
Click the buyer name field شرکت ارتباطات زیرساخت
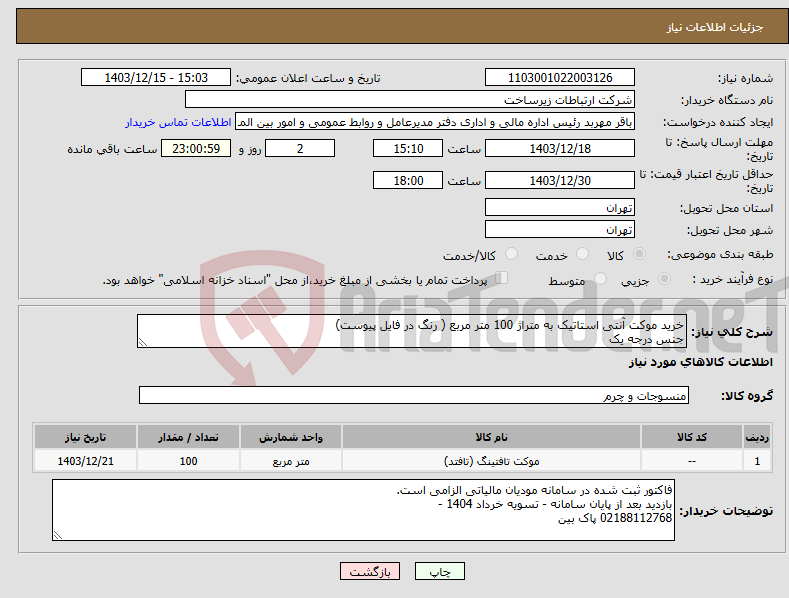410,100
